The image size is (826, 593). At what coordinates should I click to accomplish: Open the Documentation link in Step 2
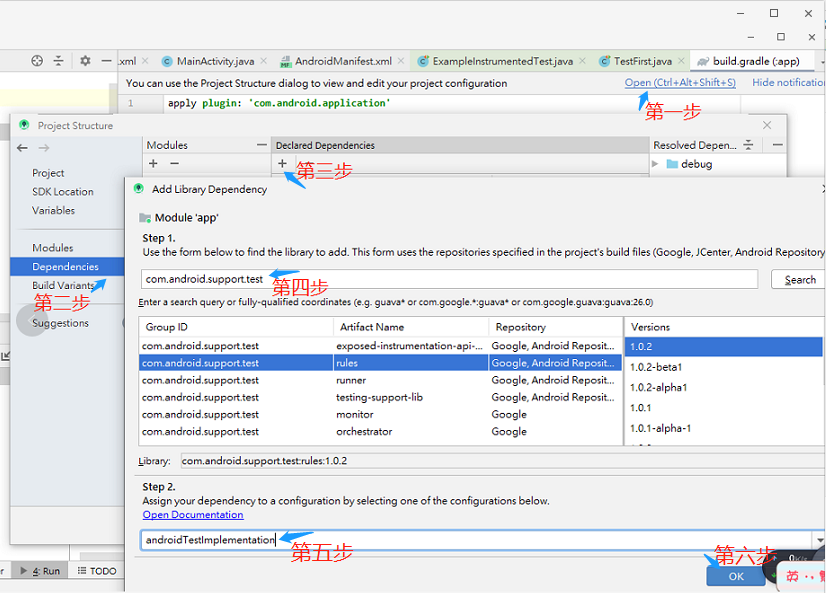coord(193,515)
